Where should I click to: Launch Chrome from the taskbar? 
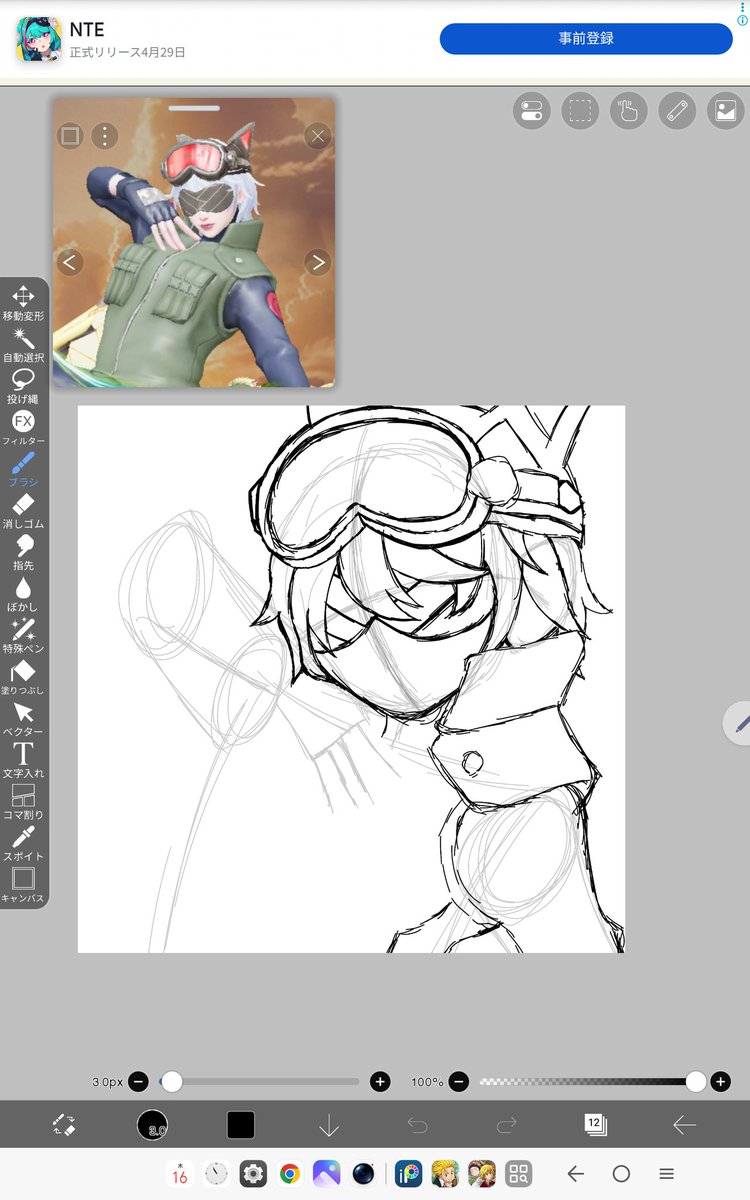[x=290, y=1174]
